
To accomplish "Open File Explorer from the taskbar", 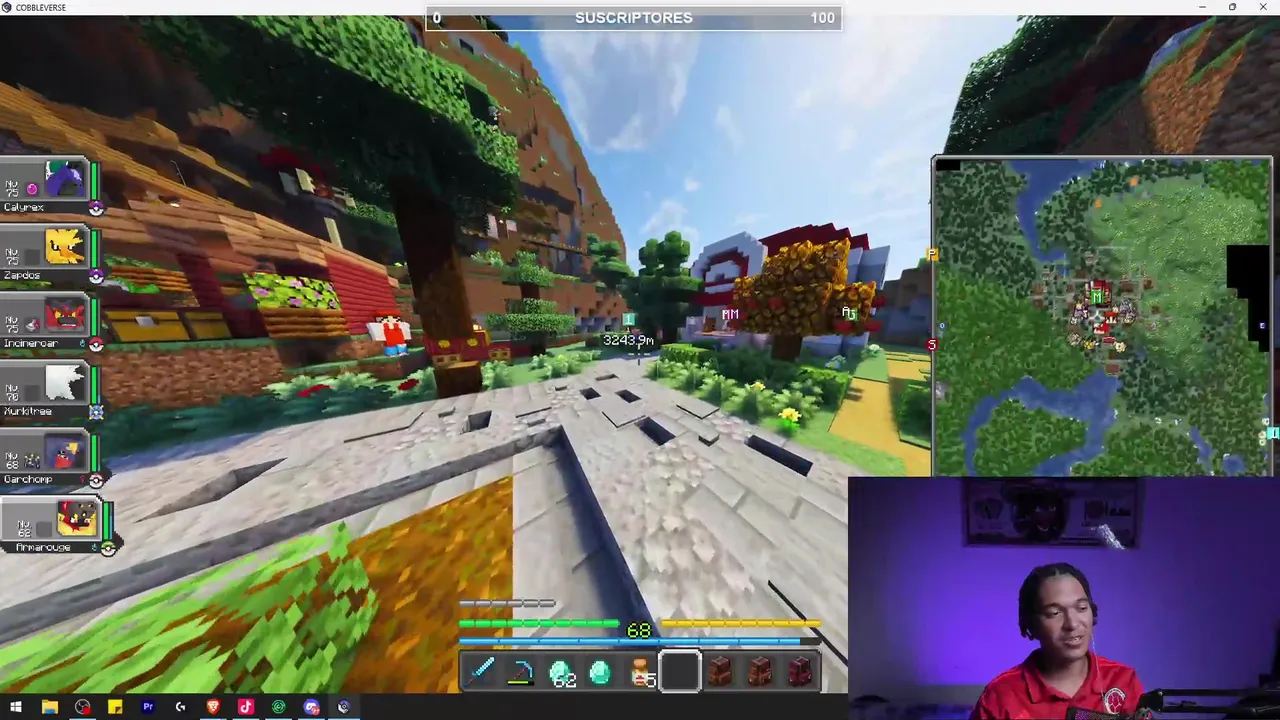I will click(49, 707).
